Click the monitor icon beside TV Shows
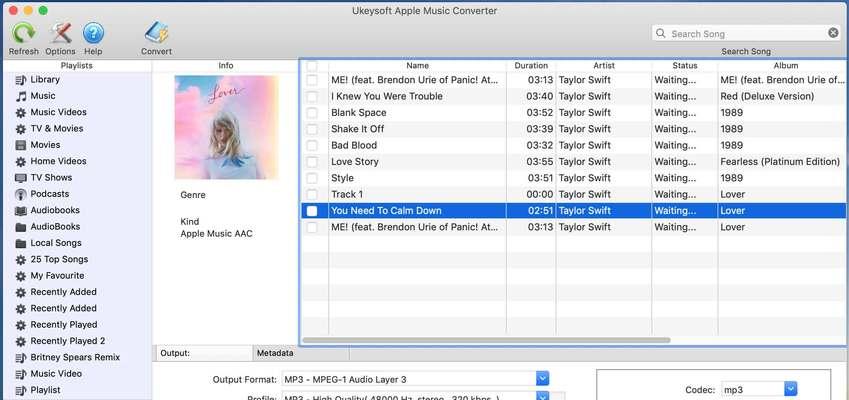Viewport: 849px width, 400px height. click(21, 178)
